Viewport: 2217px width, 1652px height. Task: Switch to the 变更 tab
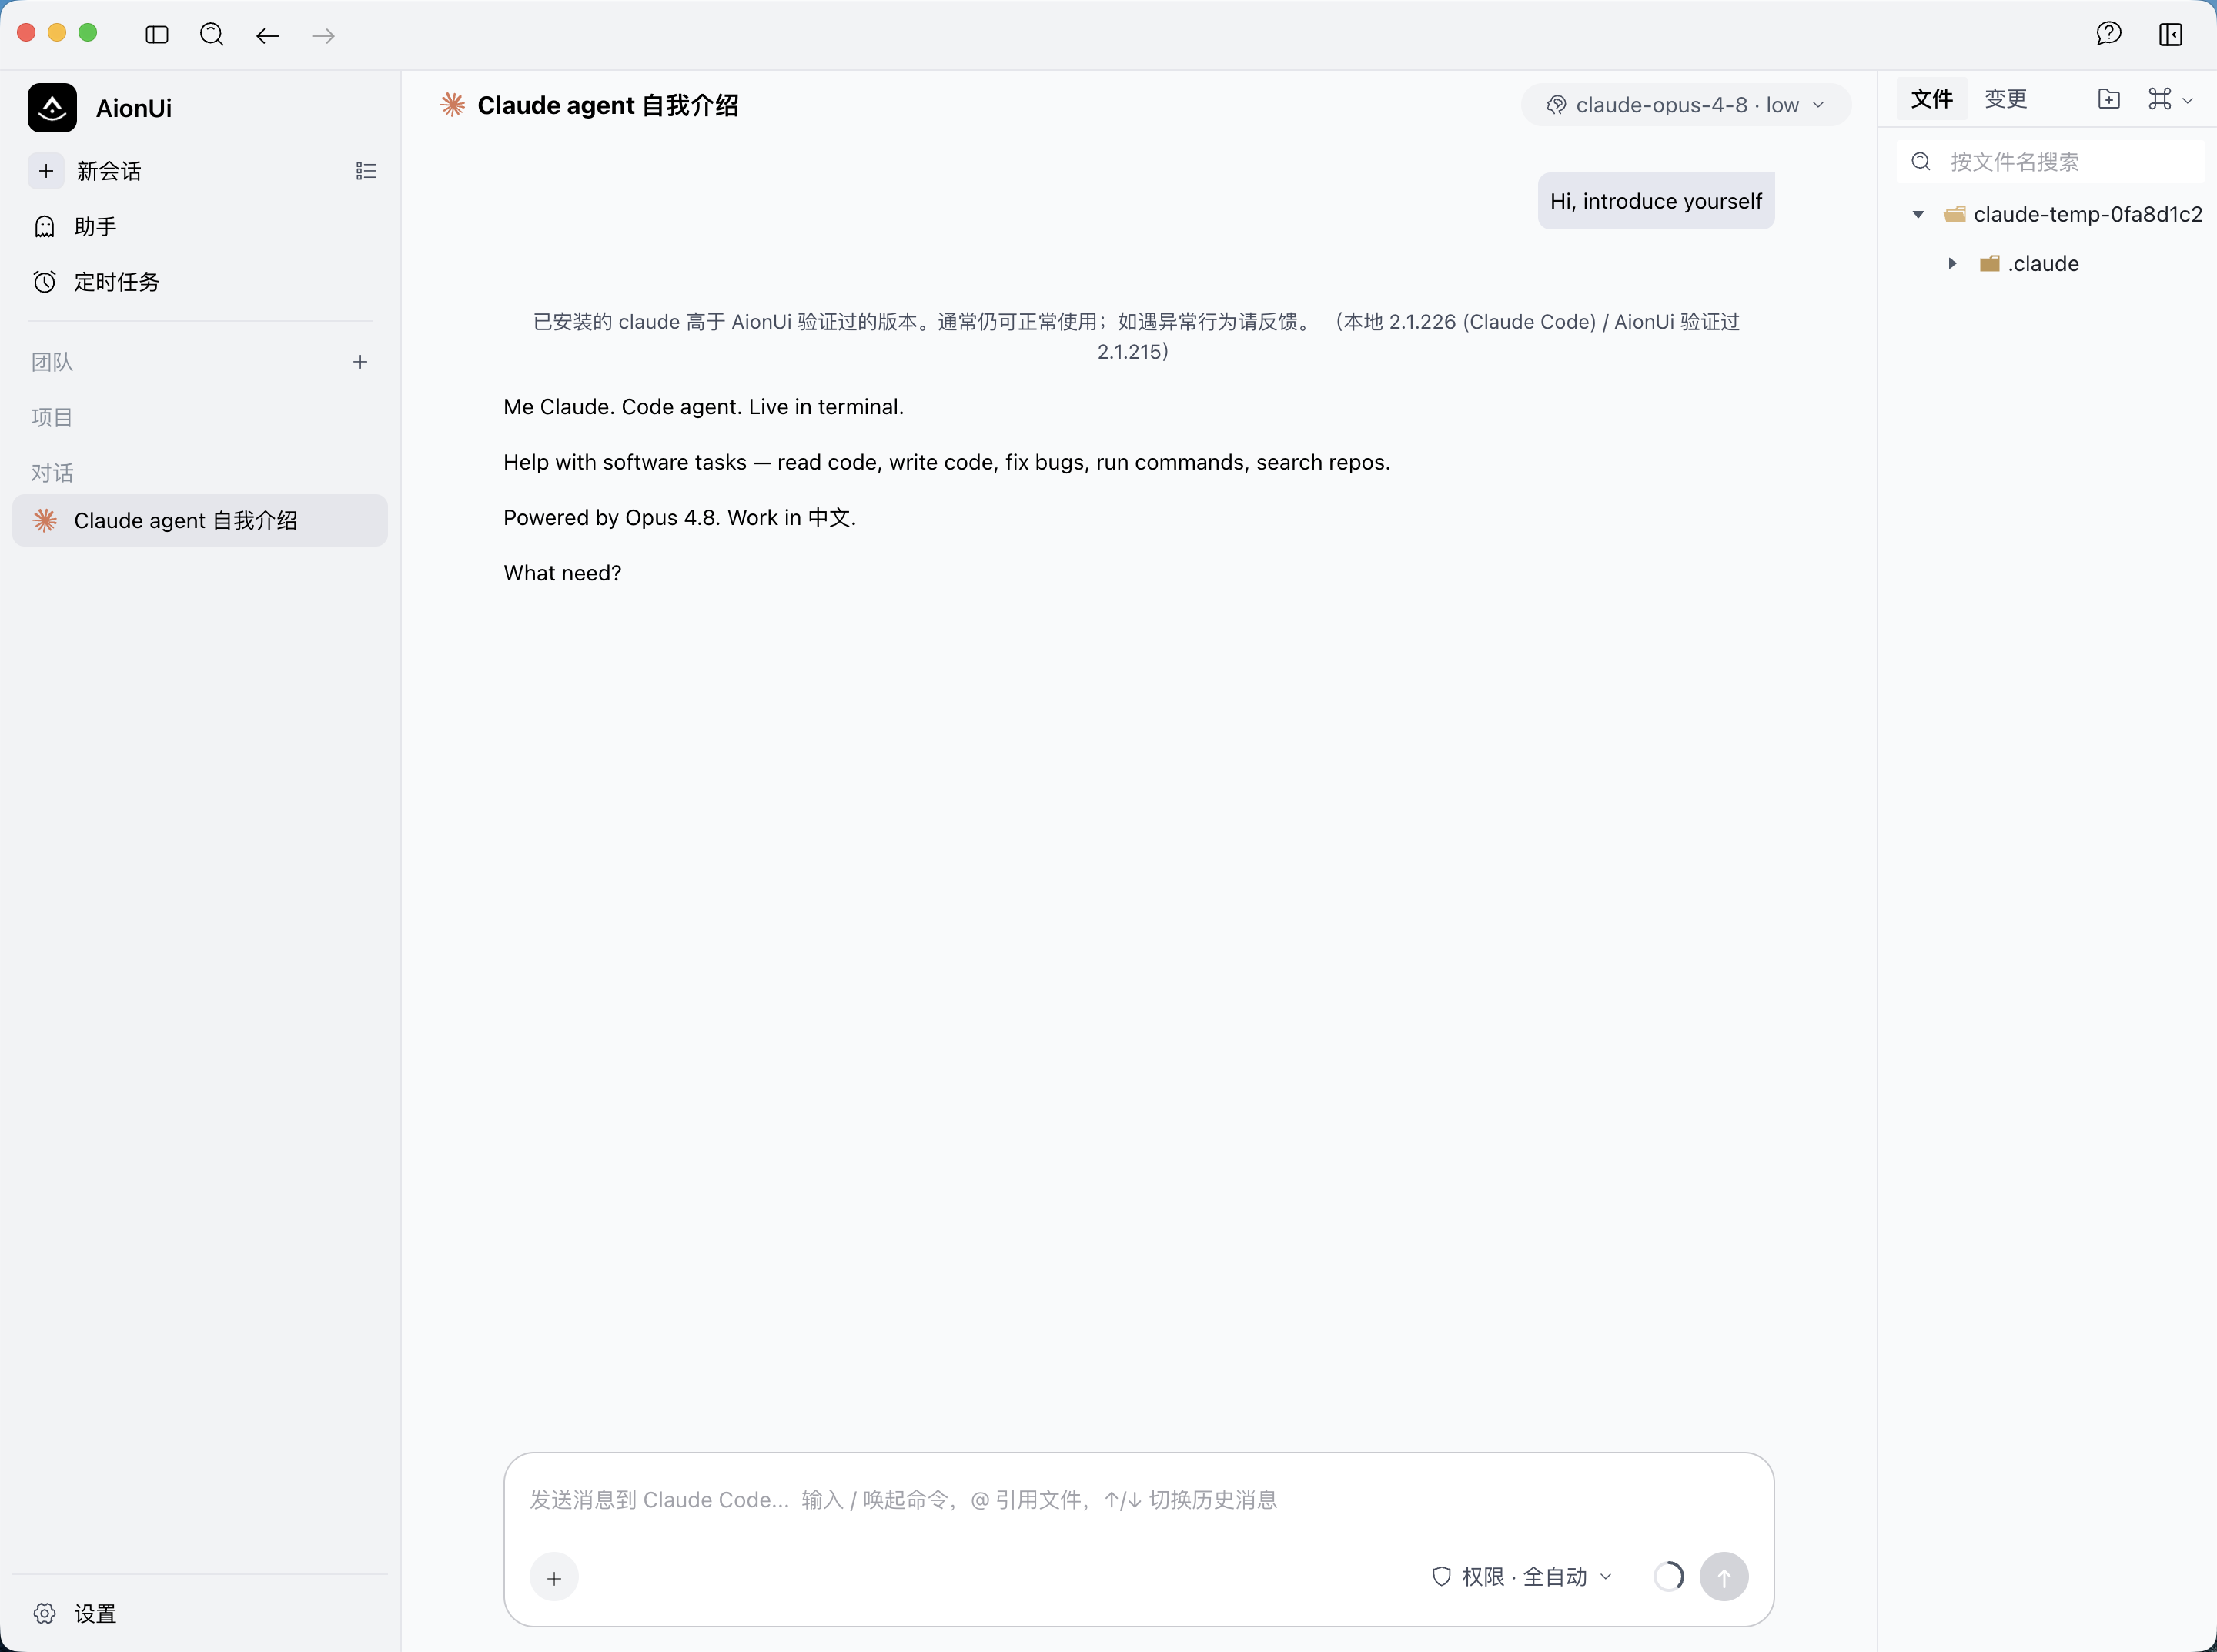[x=2005, y=99]
